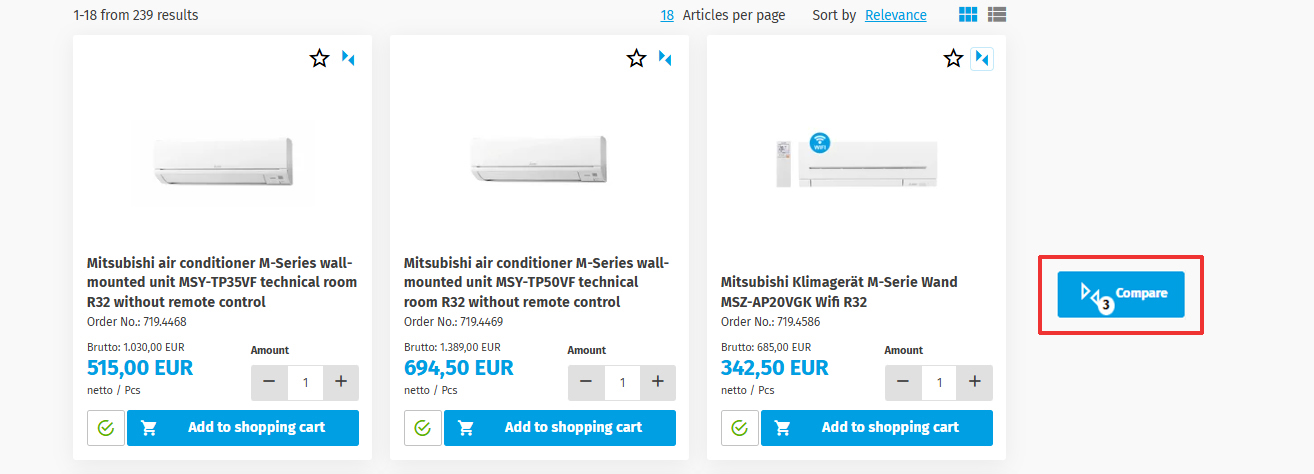This screenshot has height=474, width=1314.
Task: Star the MSY-TP50VF air conditioner
Action: [x=636, y=59]
